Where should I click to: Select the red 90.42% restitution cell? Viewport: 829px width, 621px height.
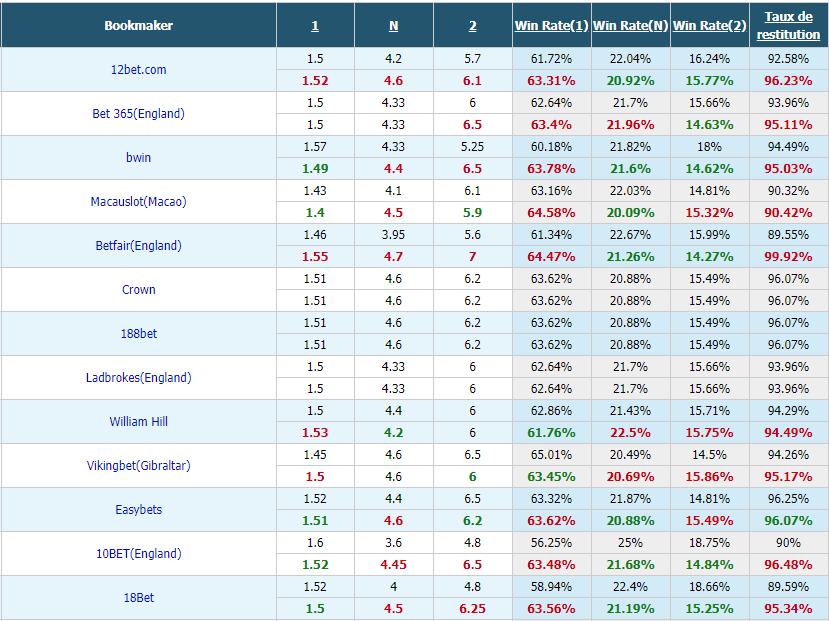788,212
